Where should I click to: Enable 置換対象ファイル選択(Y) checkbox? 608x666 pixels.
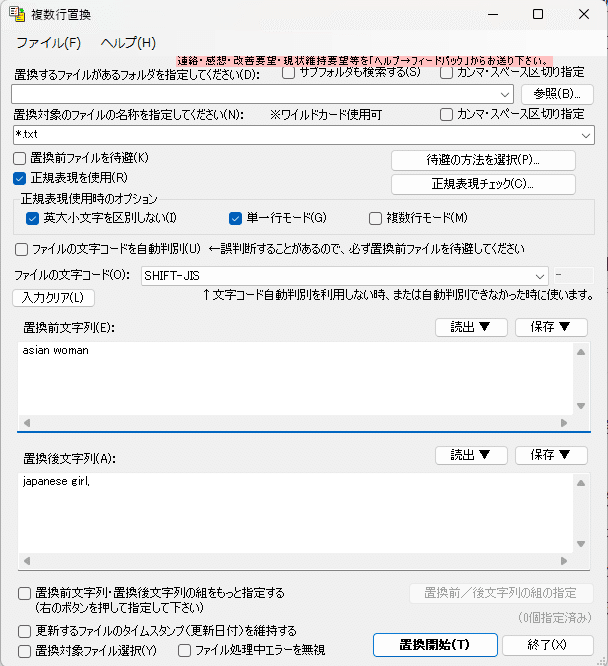coord(24,651)
